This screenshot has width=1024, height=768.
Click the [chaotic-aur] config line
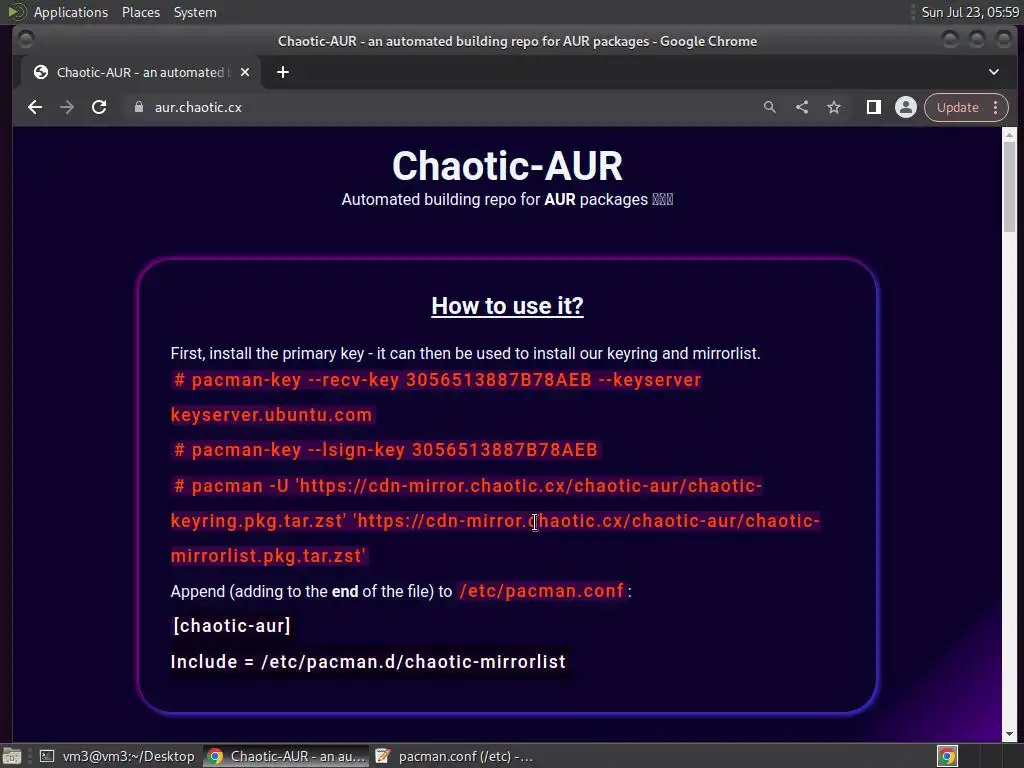(232, 626)
